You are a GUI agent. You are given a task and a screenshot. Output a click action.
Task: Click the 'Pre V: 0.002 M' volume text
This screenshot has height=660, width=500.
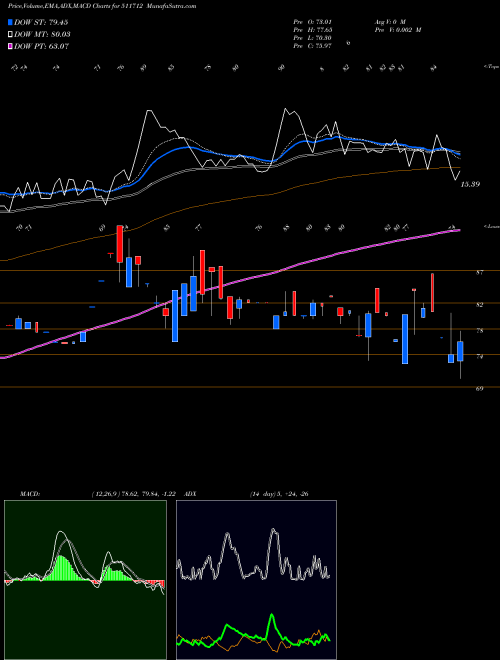pos(397,30)
